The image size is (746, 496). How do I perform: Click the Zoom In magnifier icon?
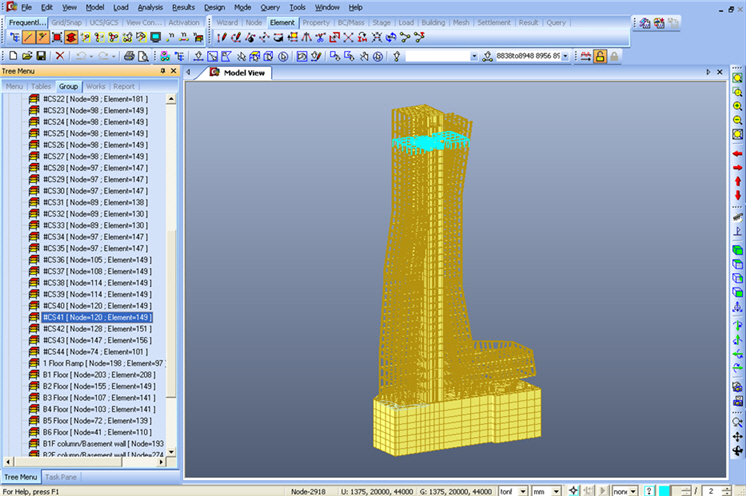point(737,105)
